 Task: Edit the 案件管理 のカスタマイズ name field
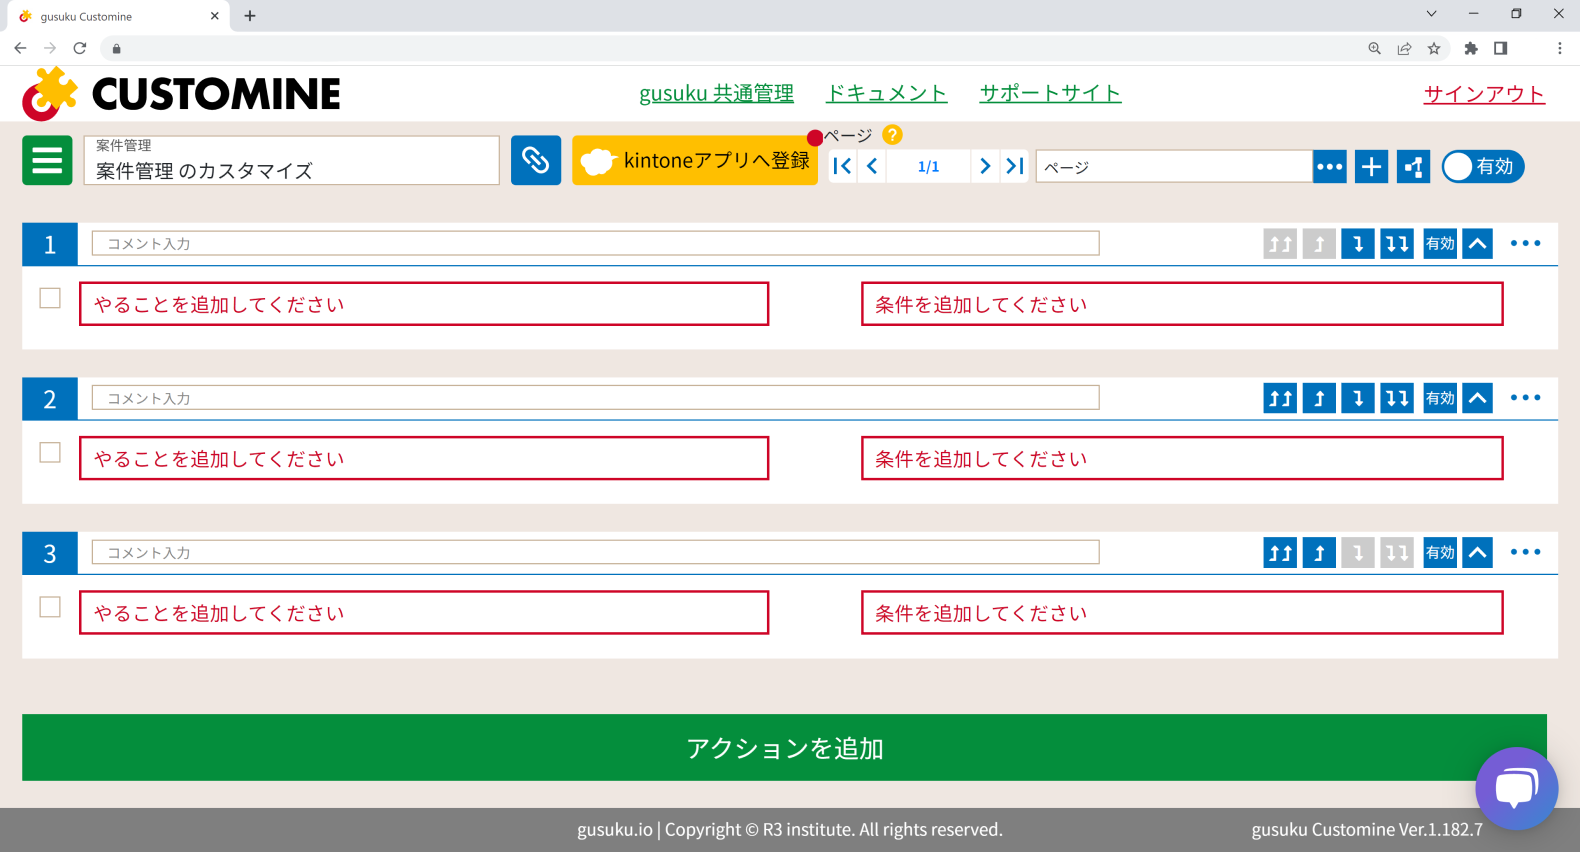point(291,160)
